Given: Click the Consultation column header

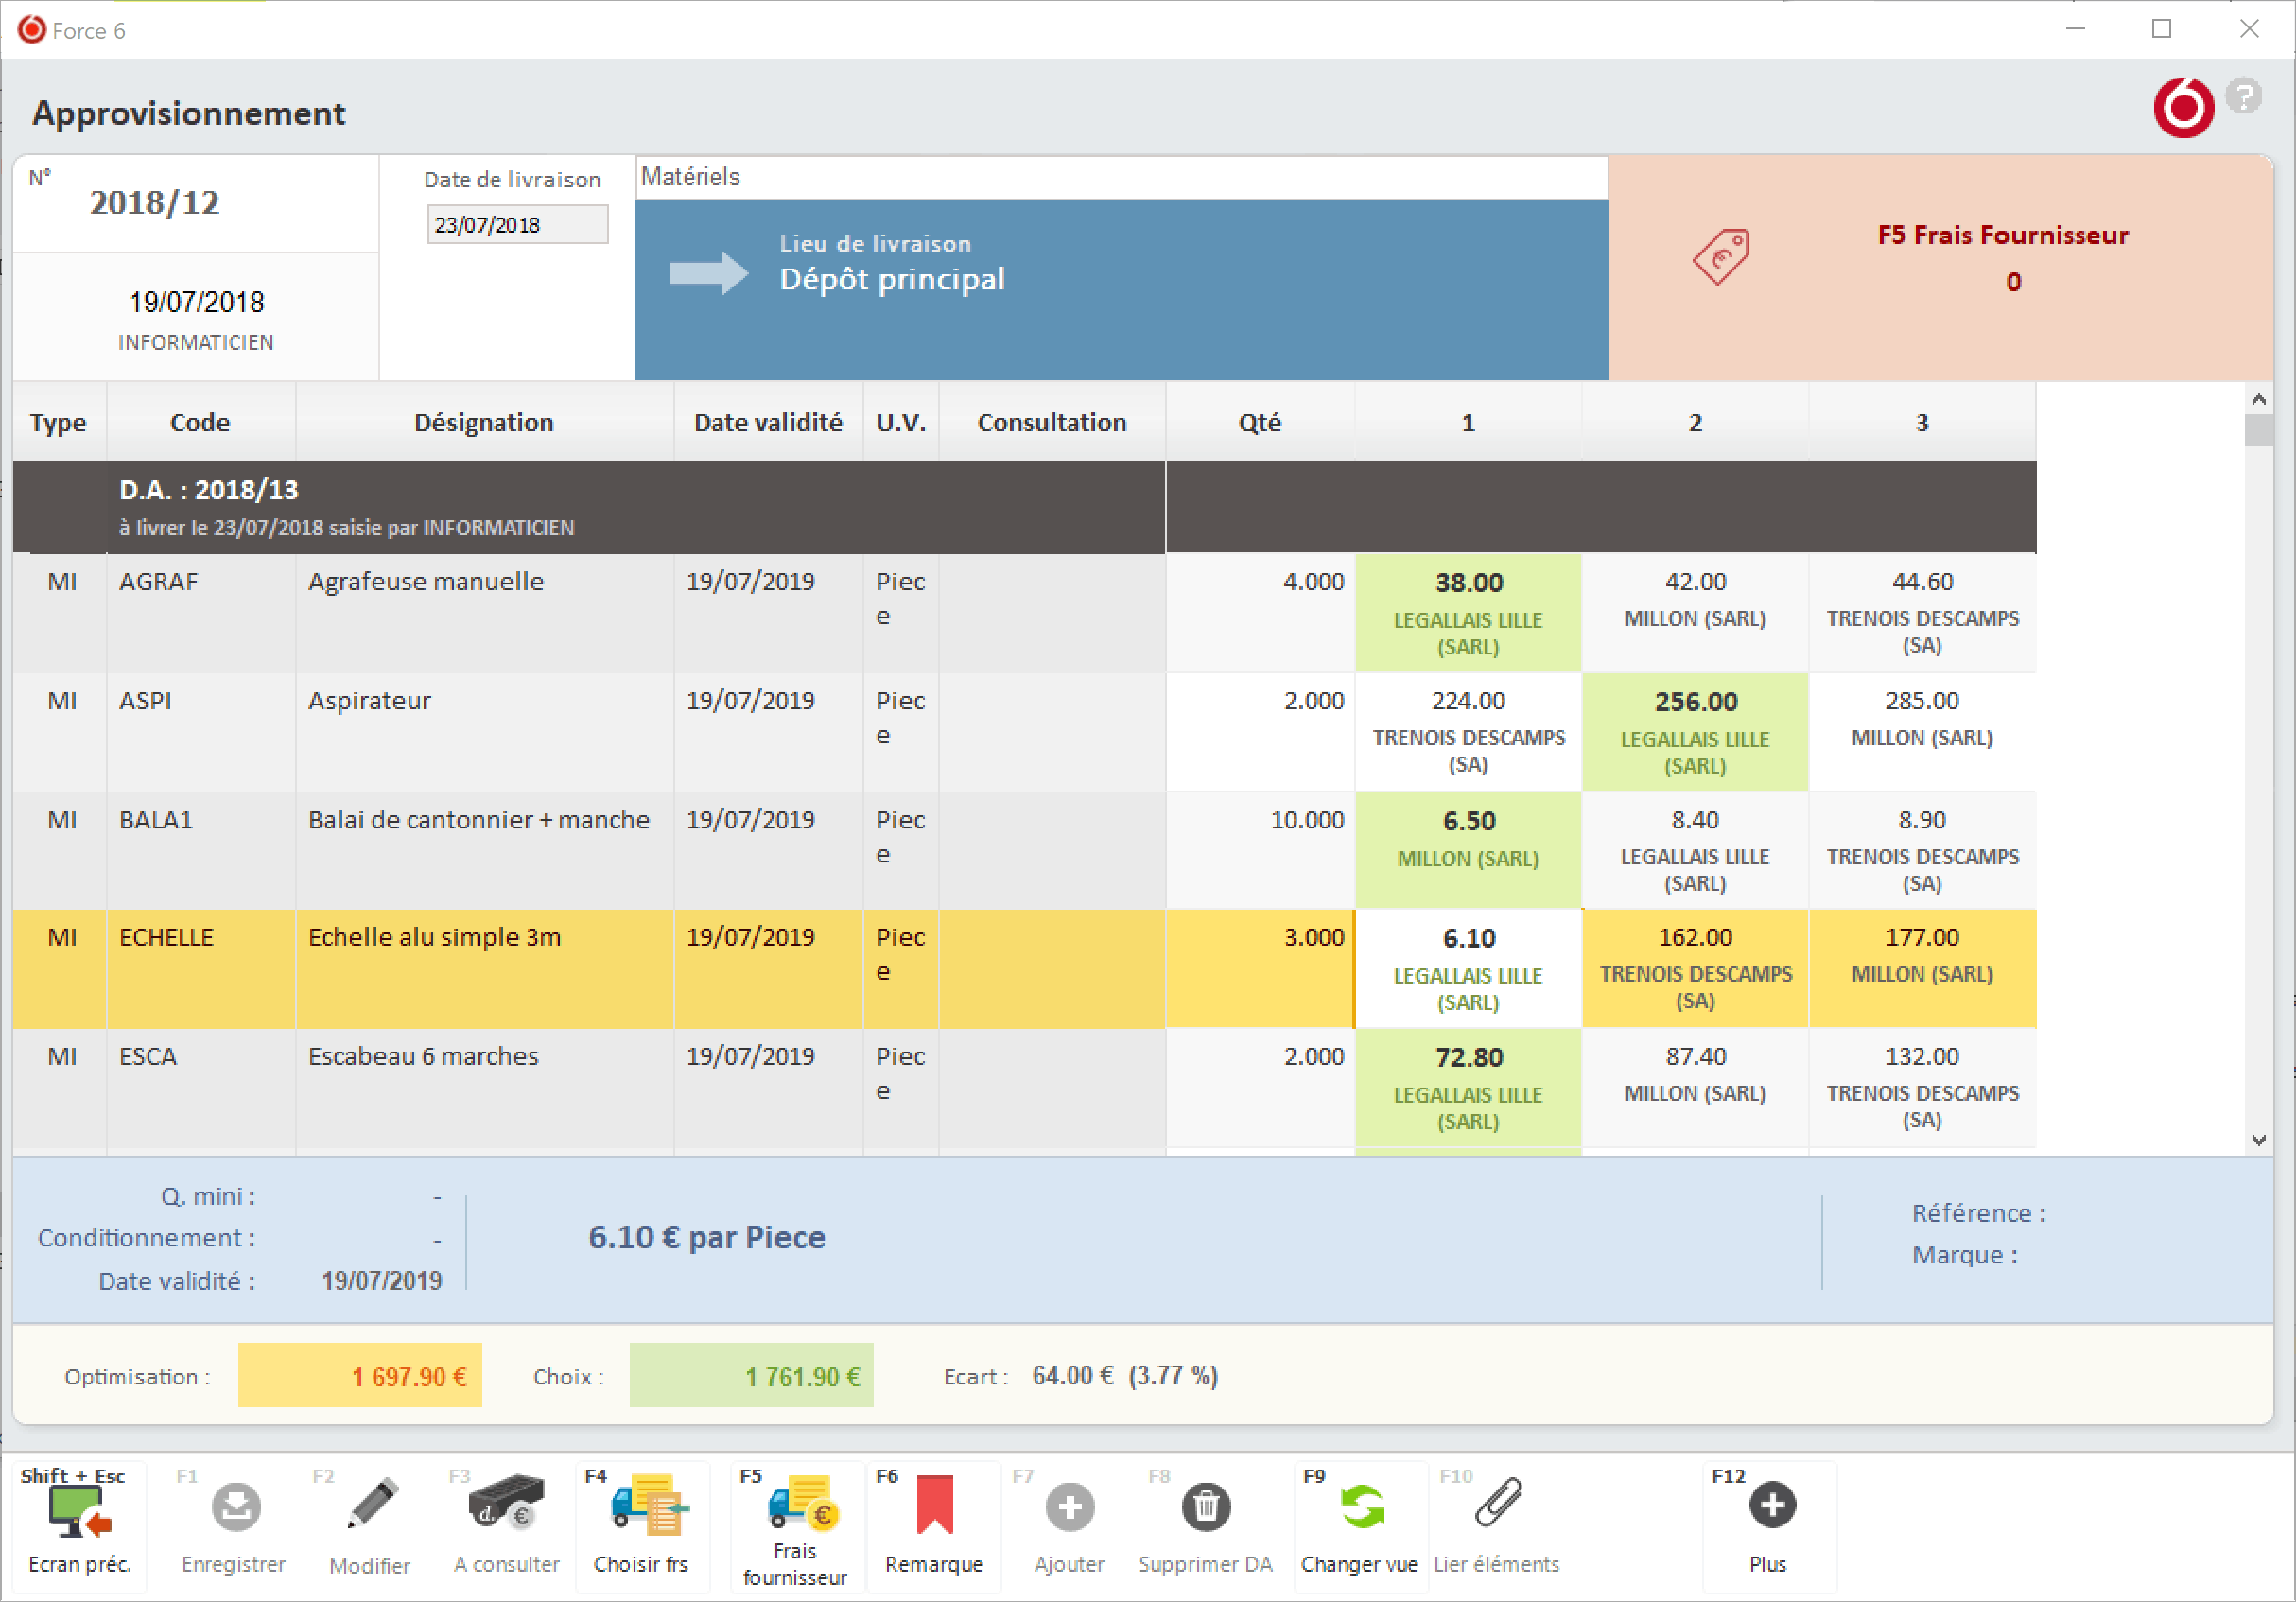Looking at the screenshot, I should click(1052, 422).
